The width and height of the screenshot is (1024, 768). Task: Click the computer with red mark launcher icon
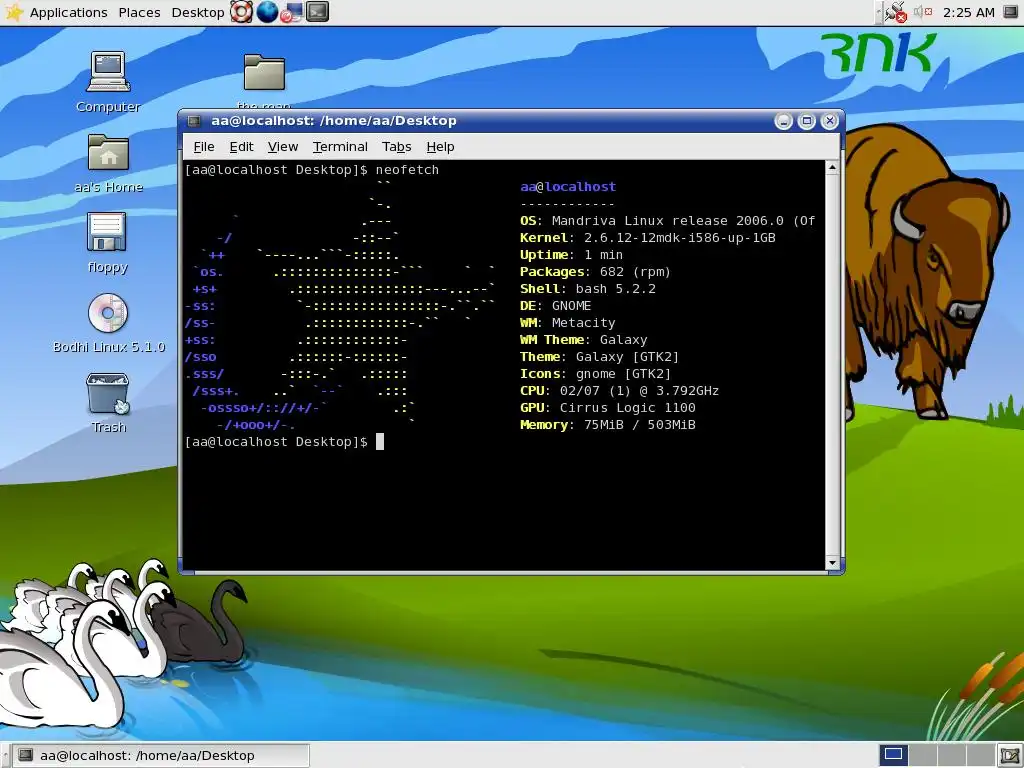[292, 12]
